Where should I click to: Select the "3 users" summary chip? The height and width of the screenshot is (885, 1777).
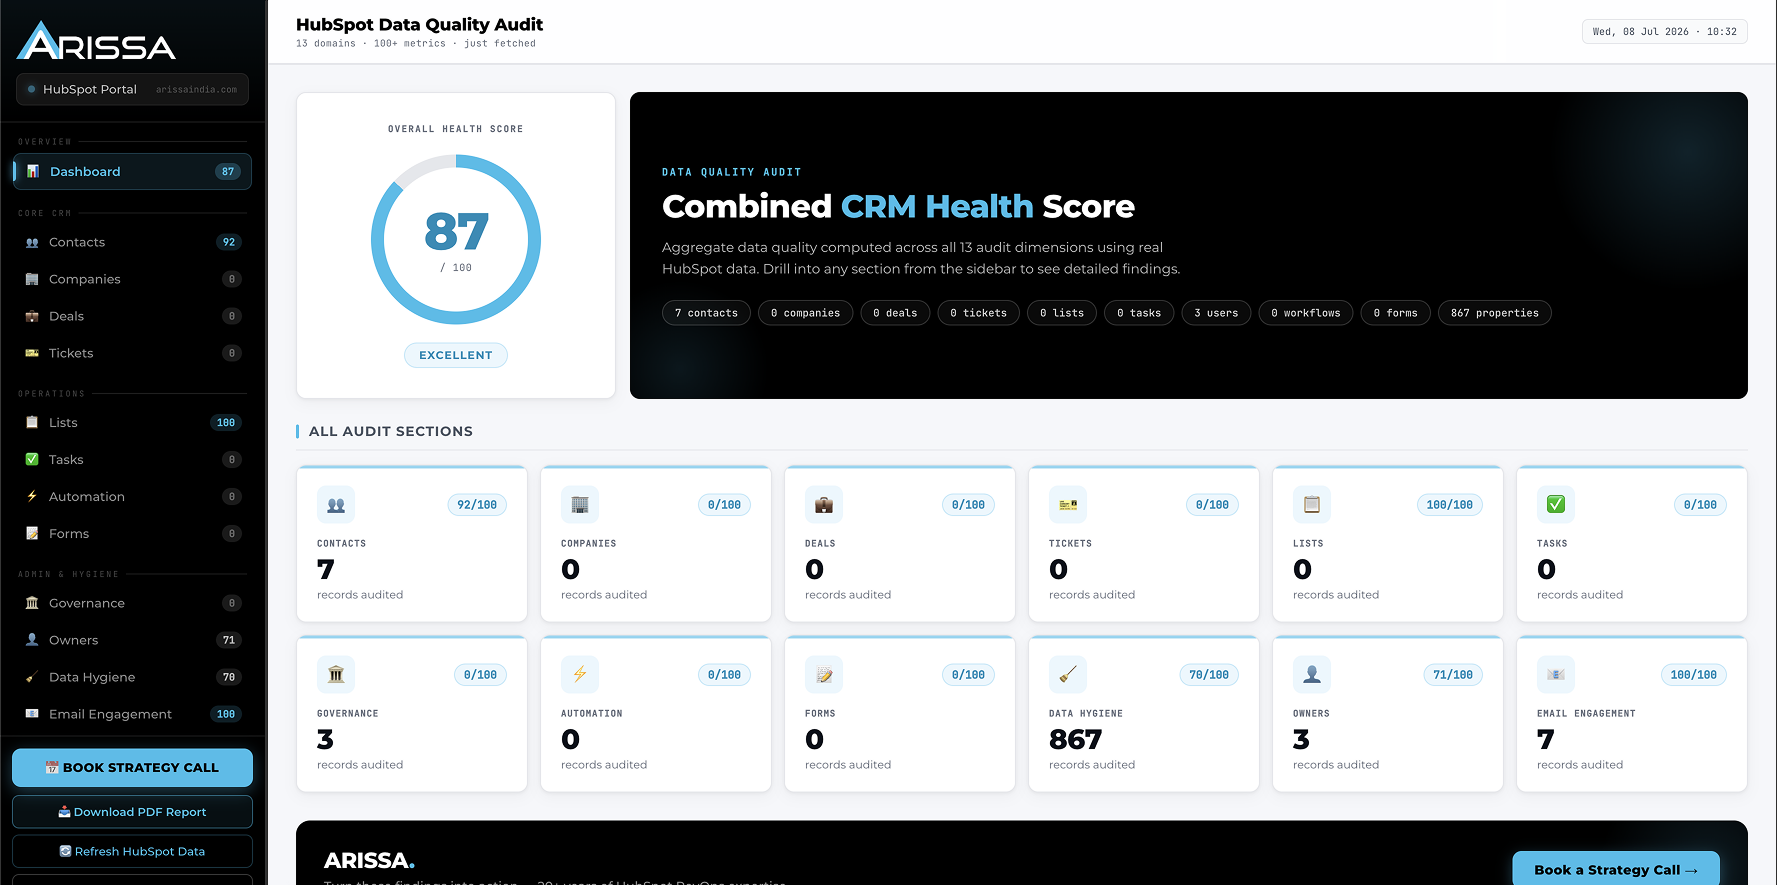click(x=1216, y=313)
